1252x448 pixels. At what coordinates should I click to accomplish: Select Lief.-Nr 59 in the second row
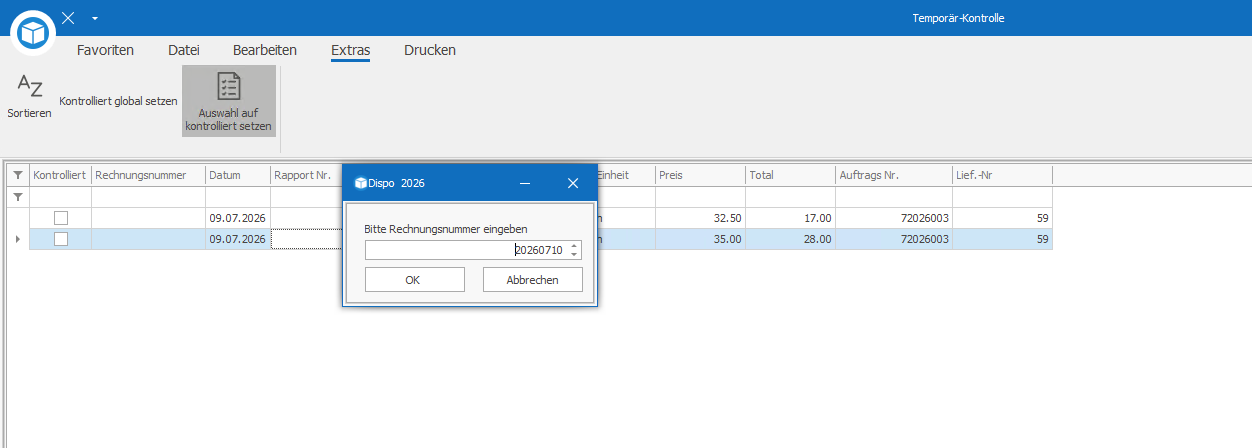(x=1002, y=239)
